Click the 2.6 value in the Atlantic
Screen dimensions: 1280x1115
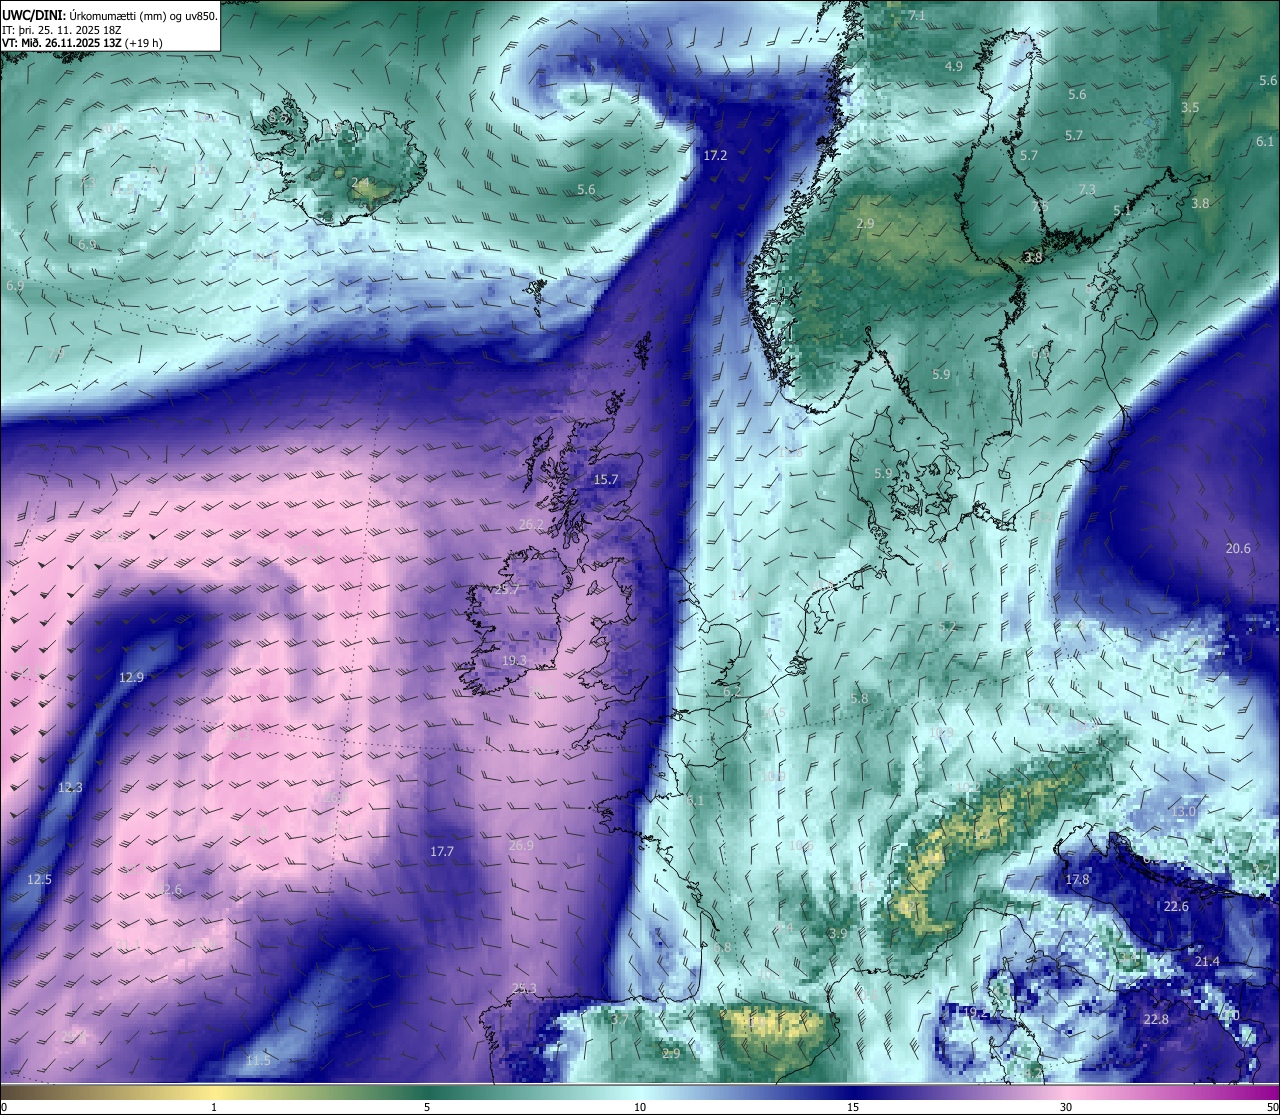[173, 889]
